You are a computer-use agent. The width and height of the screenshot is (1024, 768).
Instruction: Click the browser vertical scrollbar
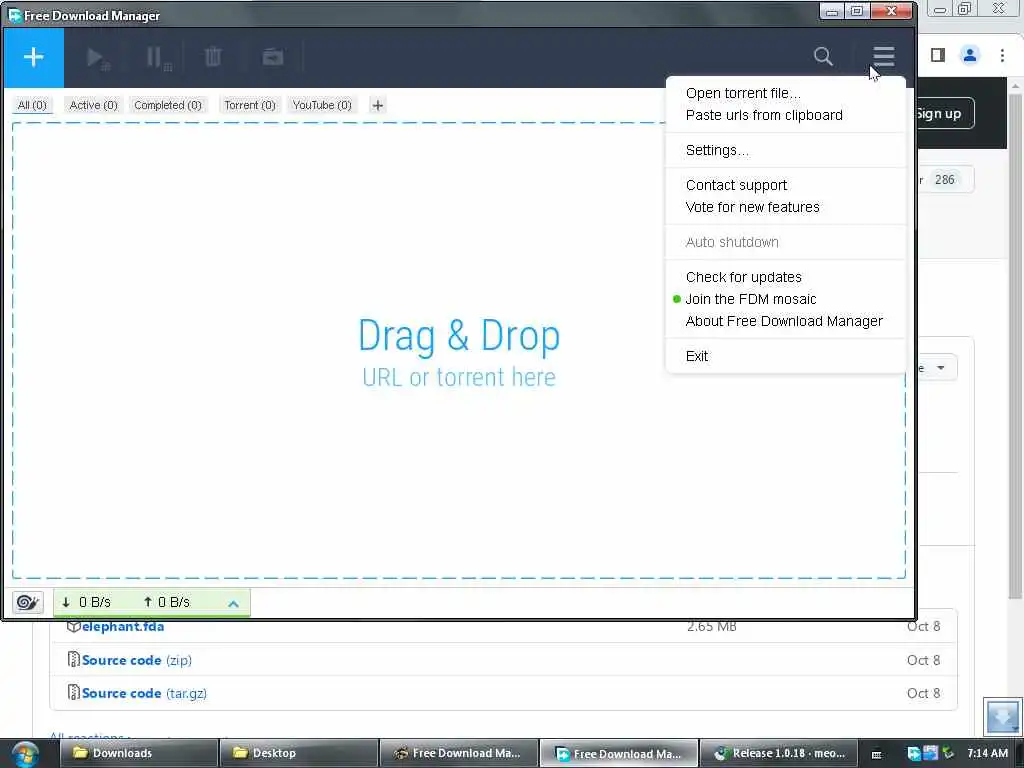click(x=1015, y=346)
